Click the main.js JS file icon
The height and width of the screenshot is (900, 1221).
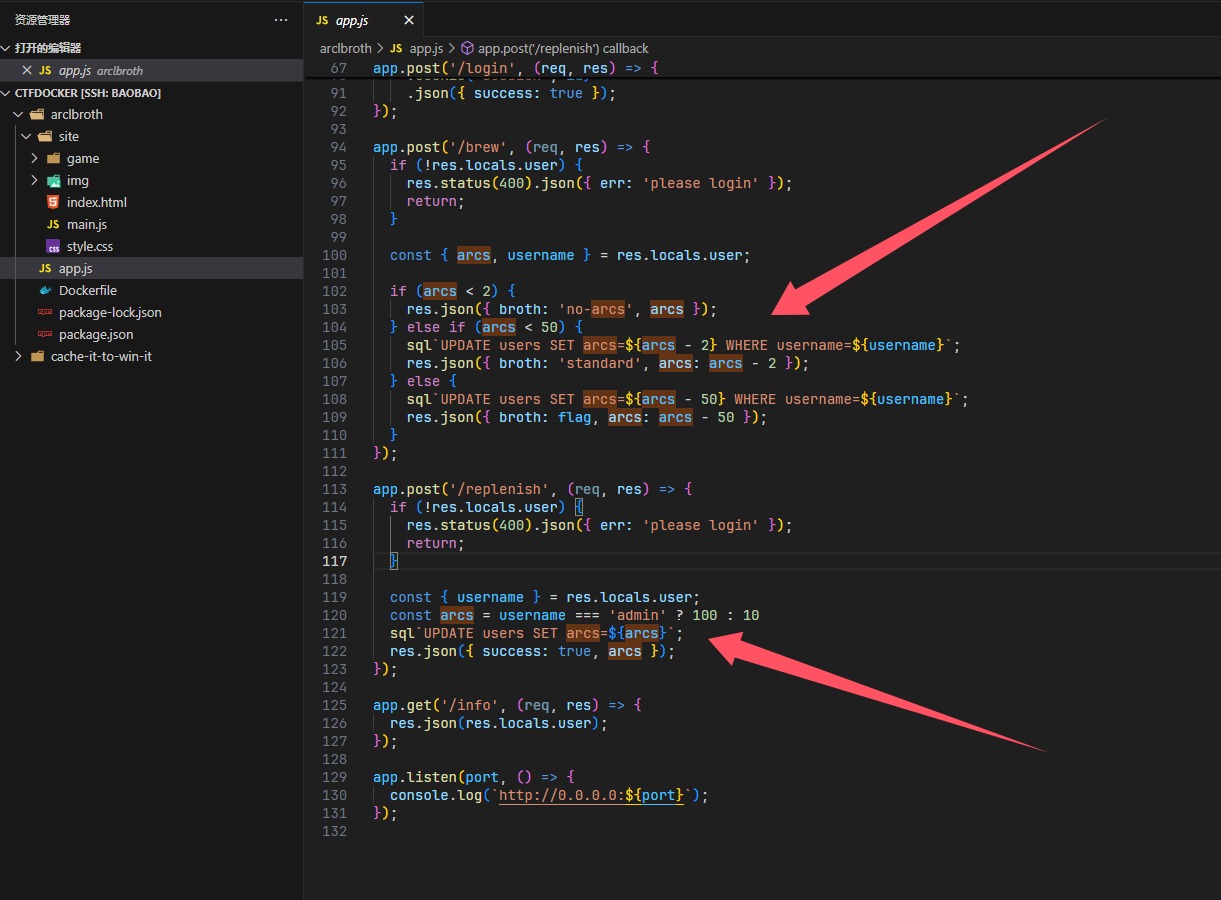[x=53, y=225]
